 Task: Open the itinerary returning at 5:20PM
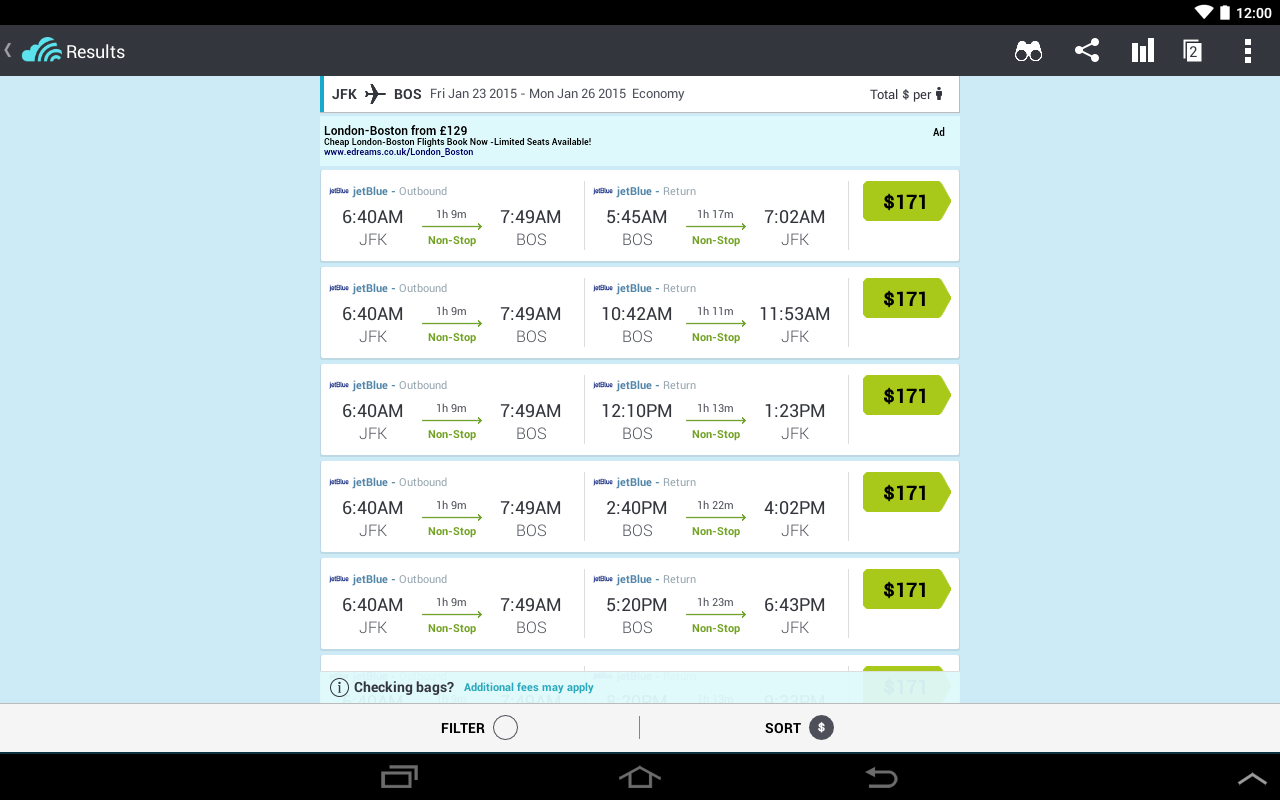(640, 604)
